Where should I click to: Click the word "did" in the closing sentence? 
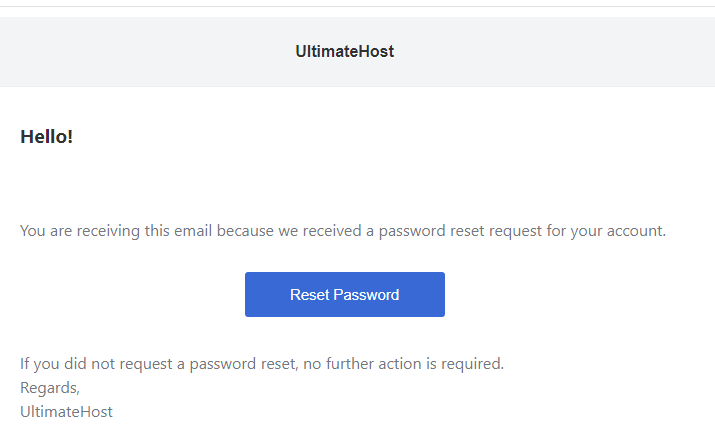tap(75, 364)
